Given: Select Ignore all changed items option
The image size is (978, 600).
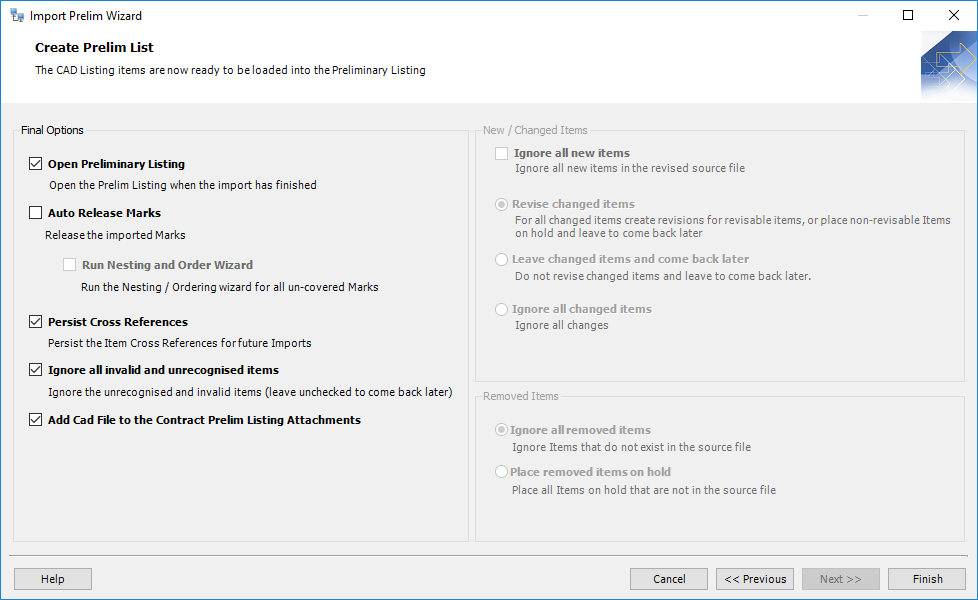Looking at the screenshot, I should pos(502,309).
